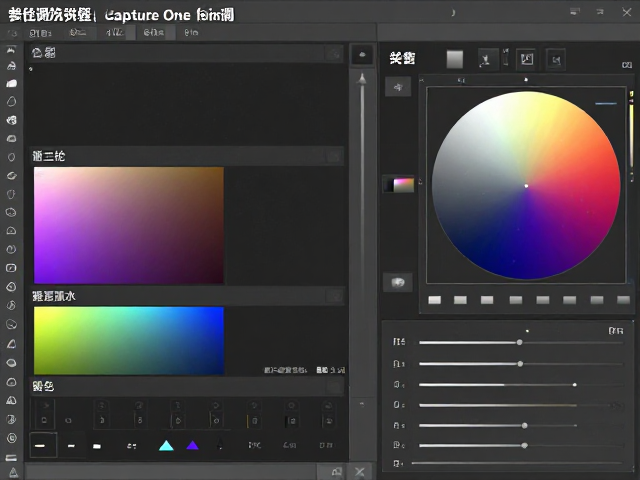The width and height of the screenshot is (640, 480).
Task: Click the large grey square swatch above color wheel
Action: click(x=455, y=60)
